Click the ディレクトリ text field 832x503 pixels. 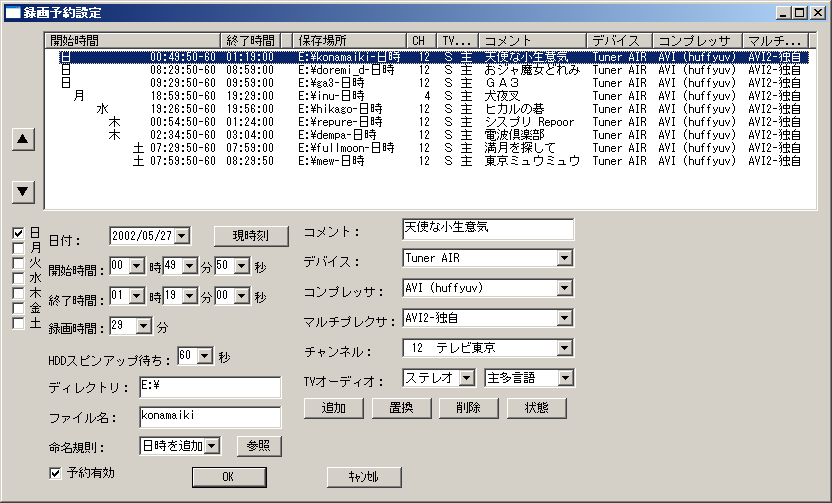(210, 387)
